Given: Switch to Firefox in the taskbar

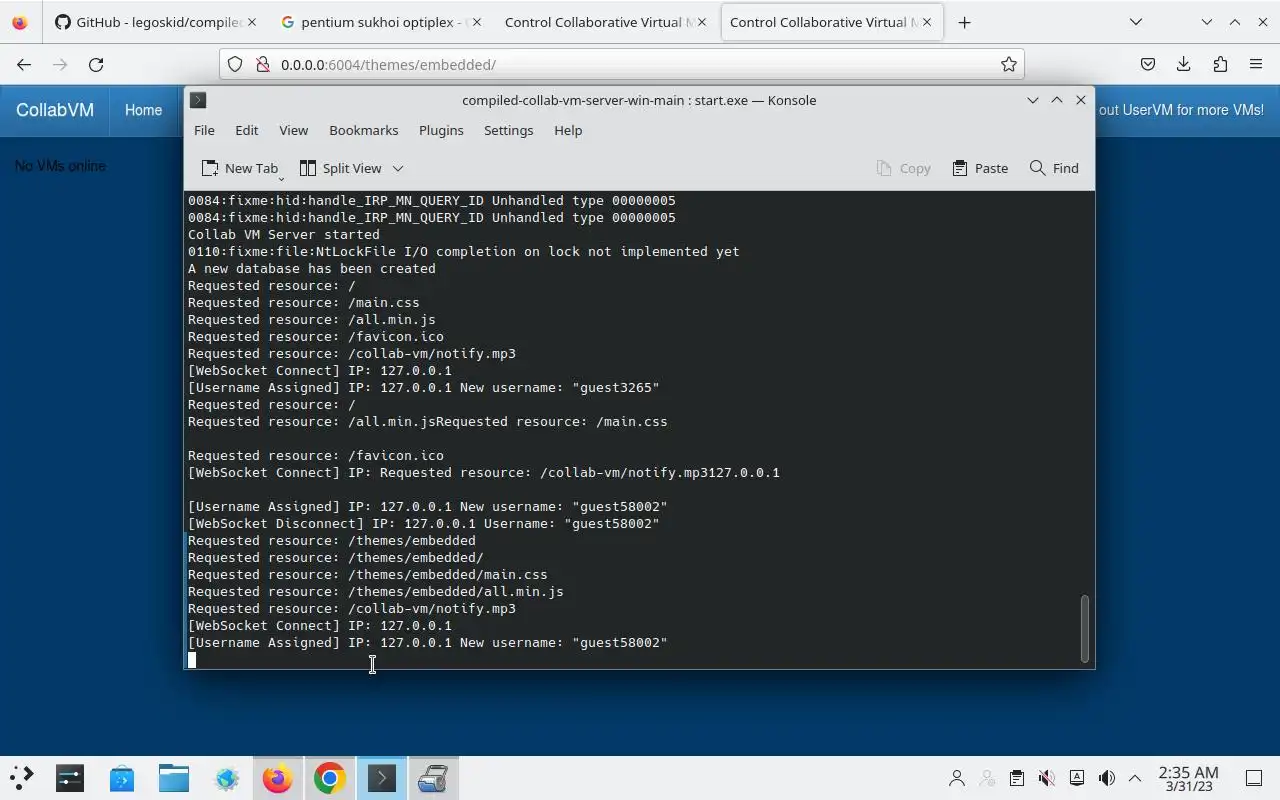Looking at the screenshot, I should [278, 778].
